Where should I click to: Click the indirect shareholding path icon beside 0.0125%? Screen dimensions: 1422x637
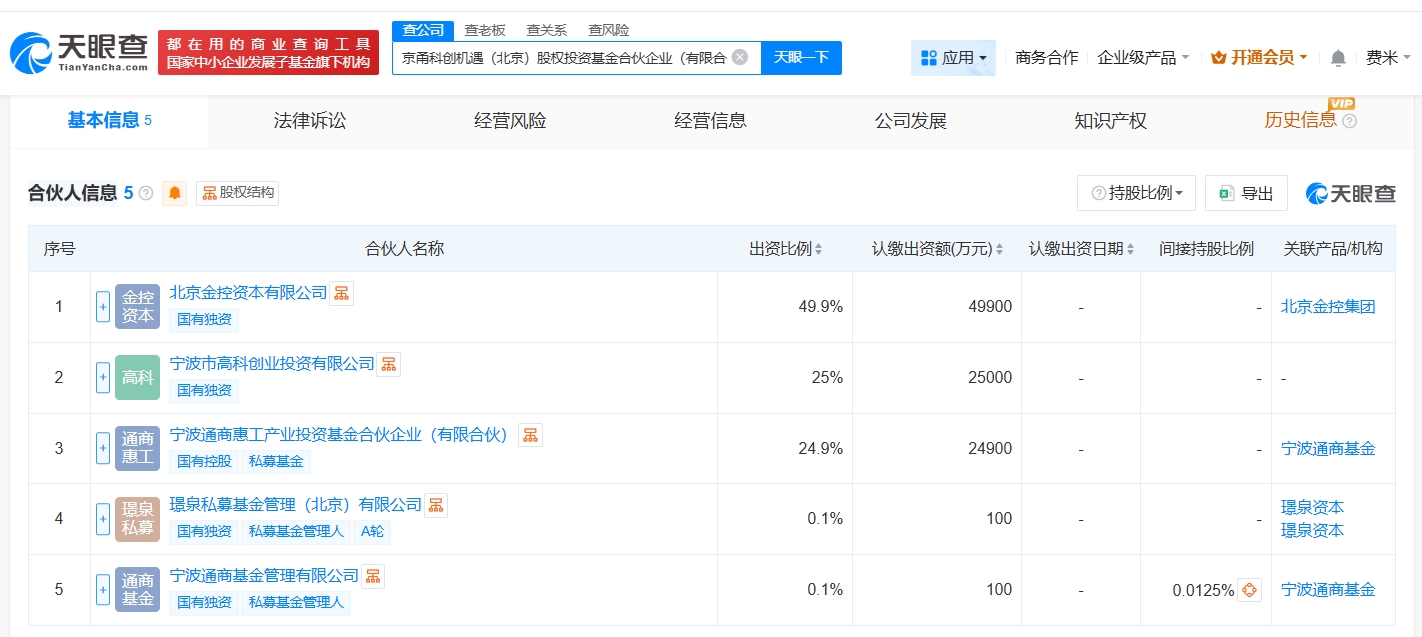[1249, 590]
